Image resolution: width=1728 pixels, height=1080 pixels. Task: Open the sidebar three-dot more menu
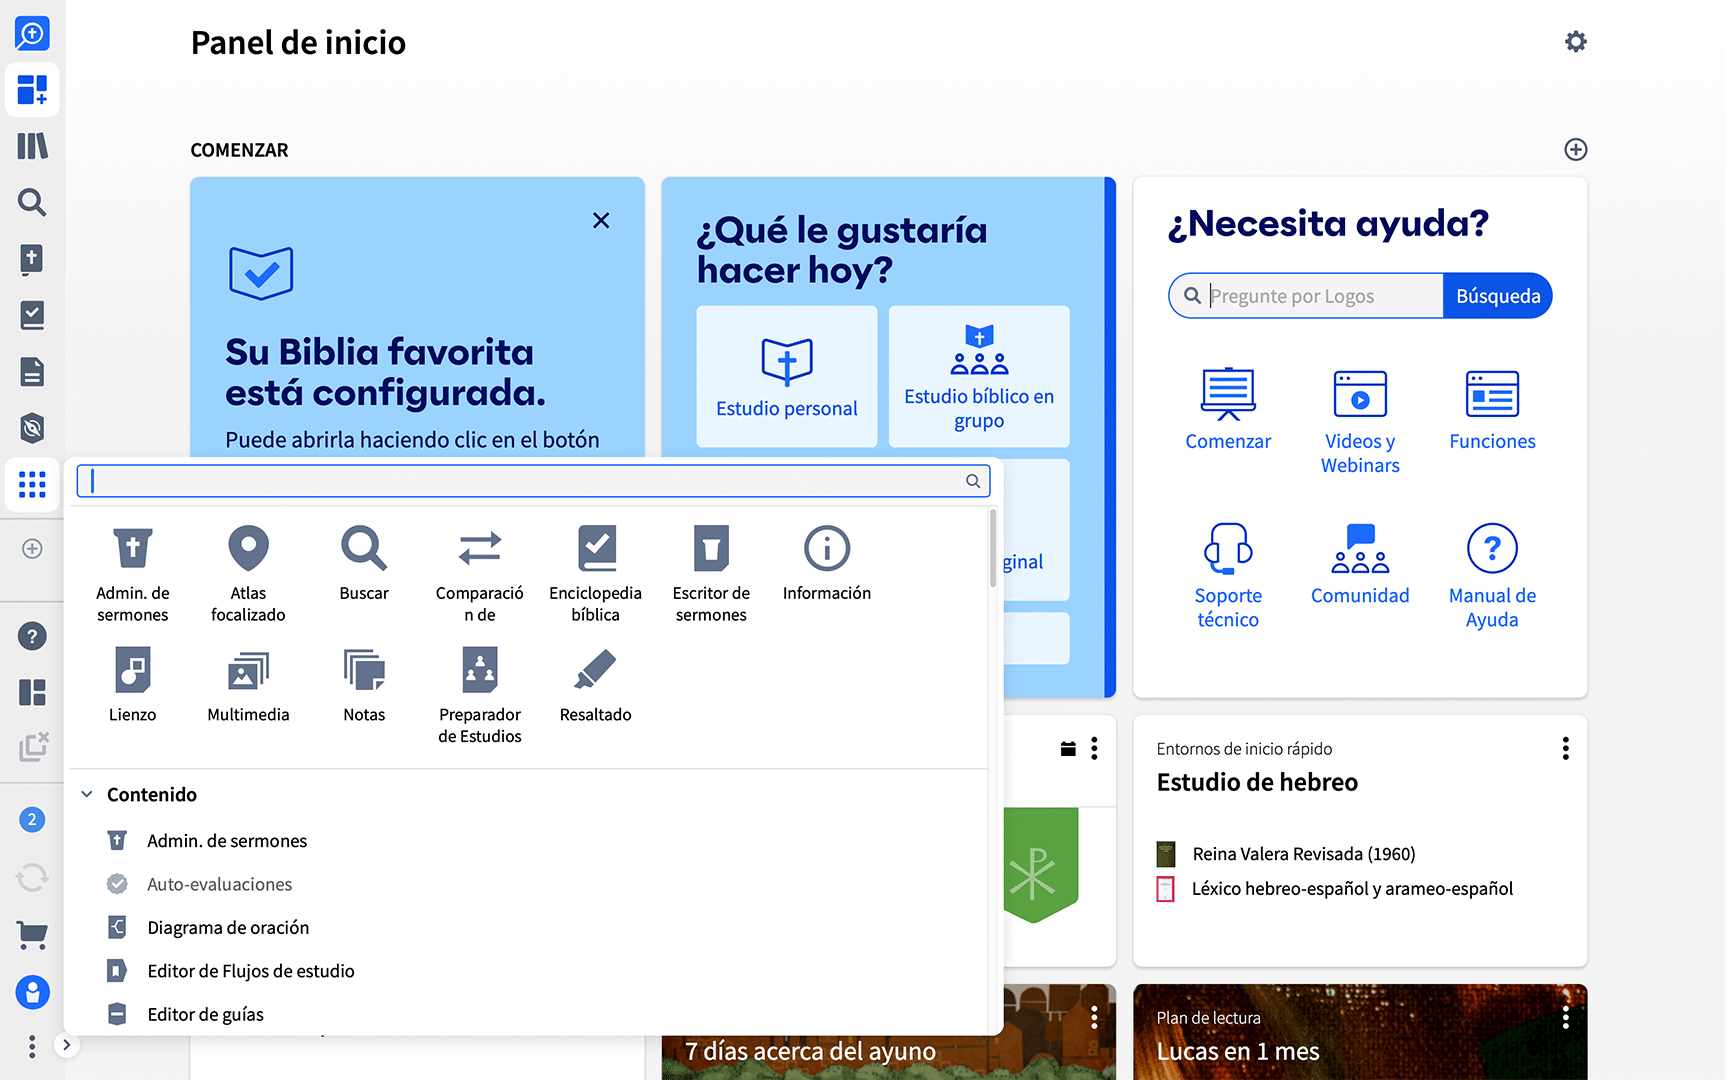[32, 1046]
